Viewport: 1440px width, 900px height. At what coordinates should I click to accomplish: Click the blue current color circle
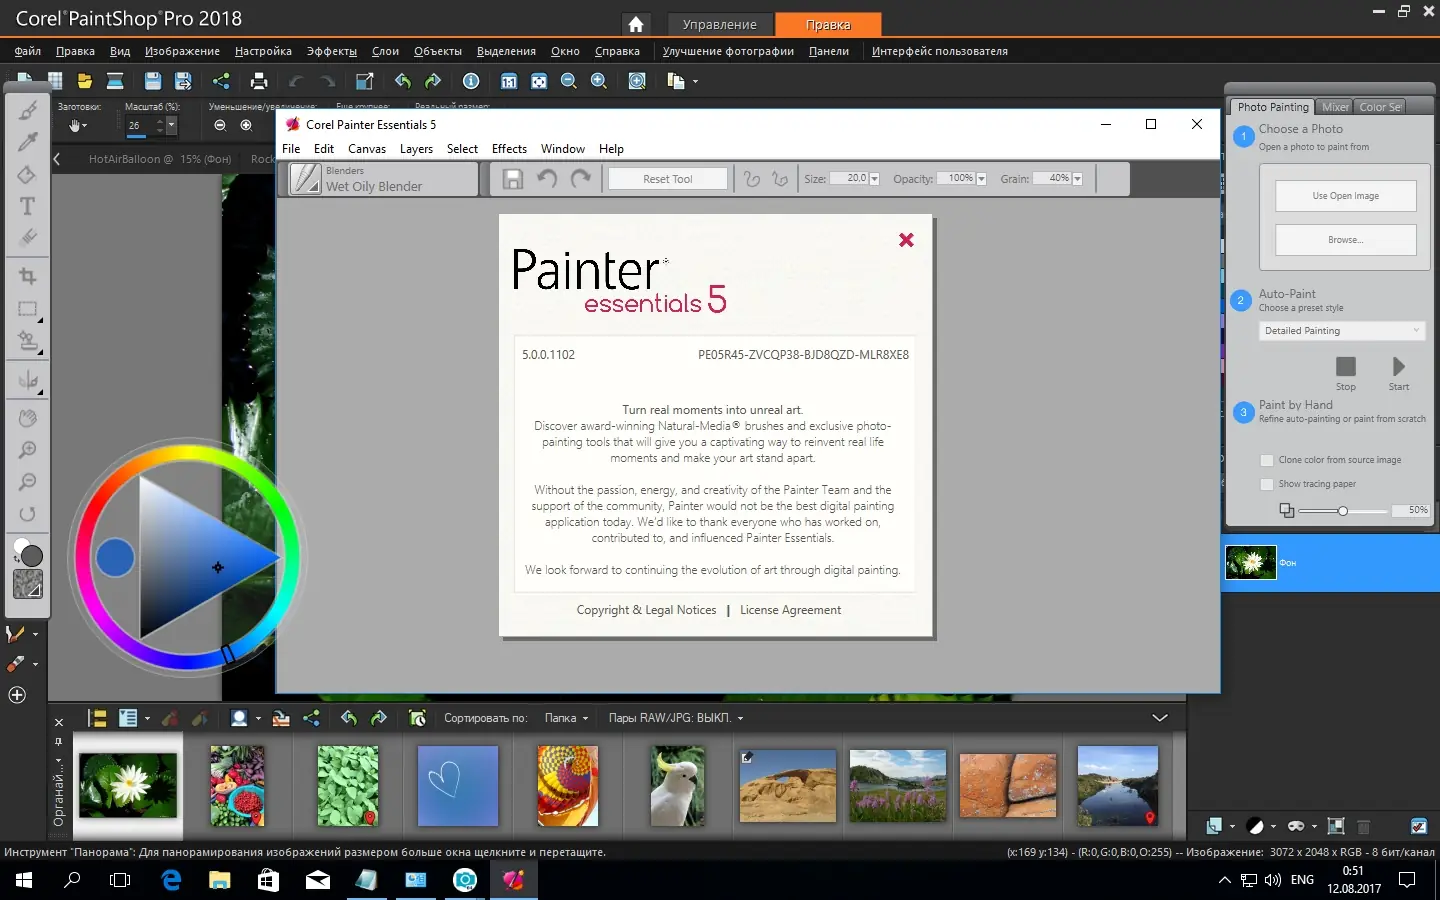pos(115,557)
